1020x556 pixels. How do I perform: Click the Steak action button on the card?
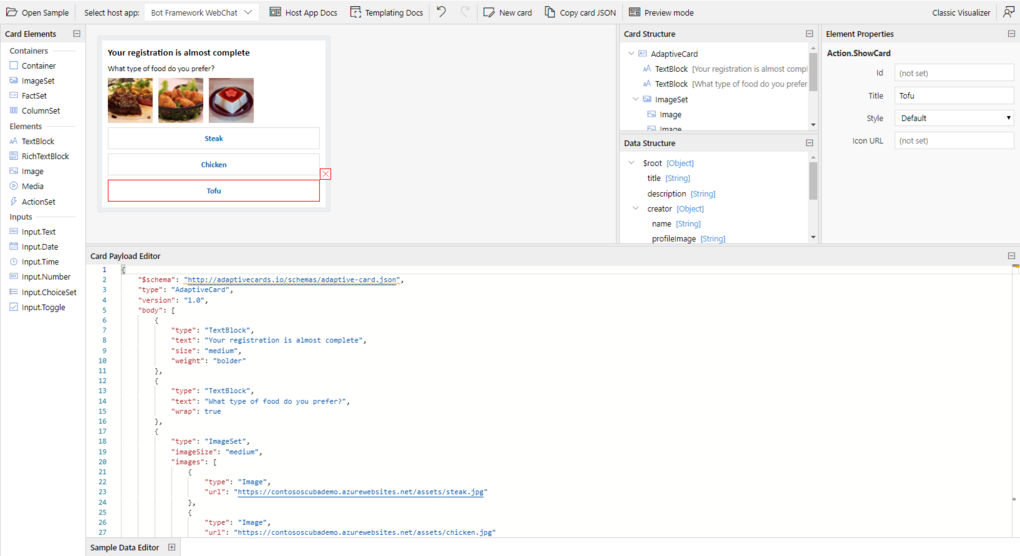(x=213, y=139)
